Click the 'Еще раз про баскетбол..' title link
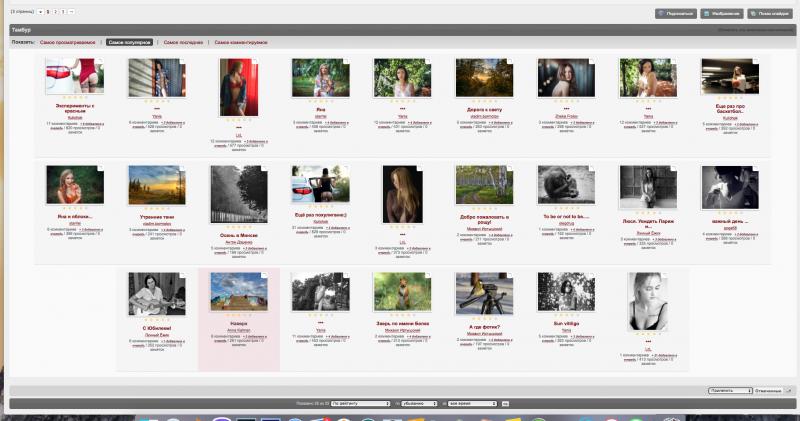800x421 pixels. point(730,109)
